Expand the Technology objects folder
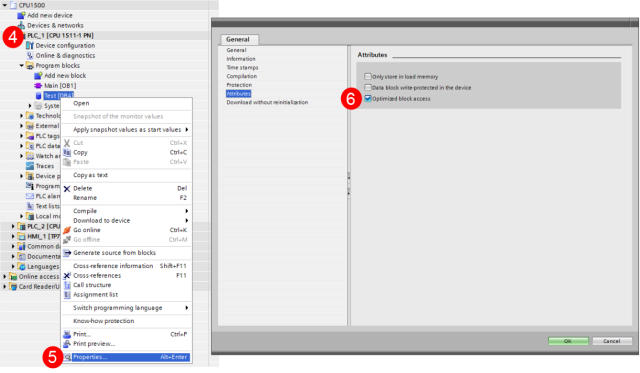The image size is (640, 373). (x=22, y=116)
